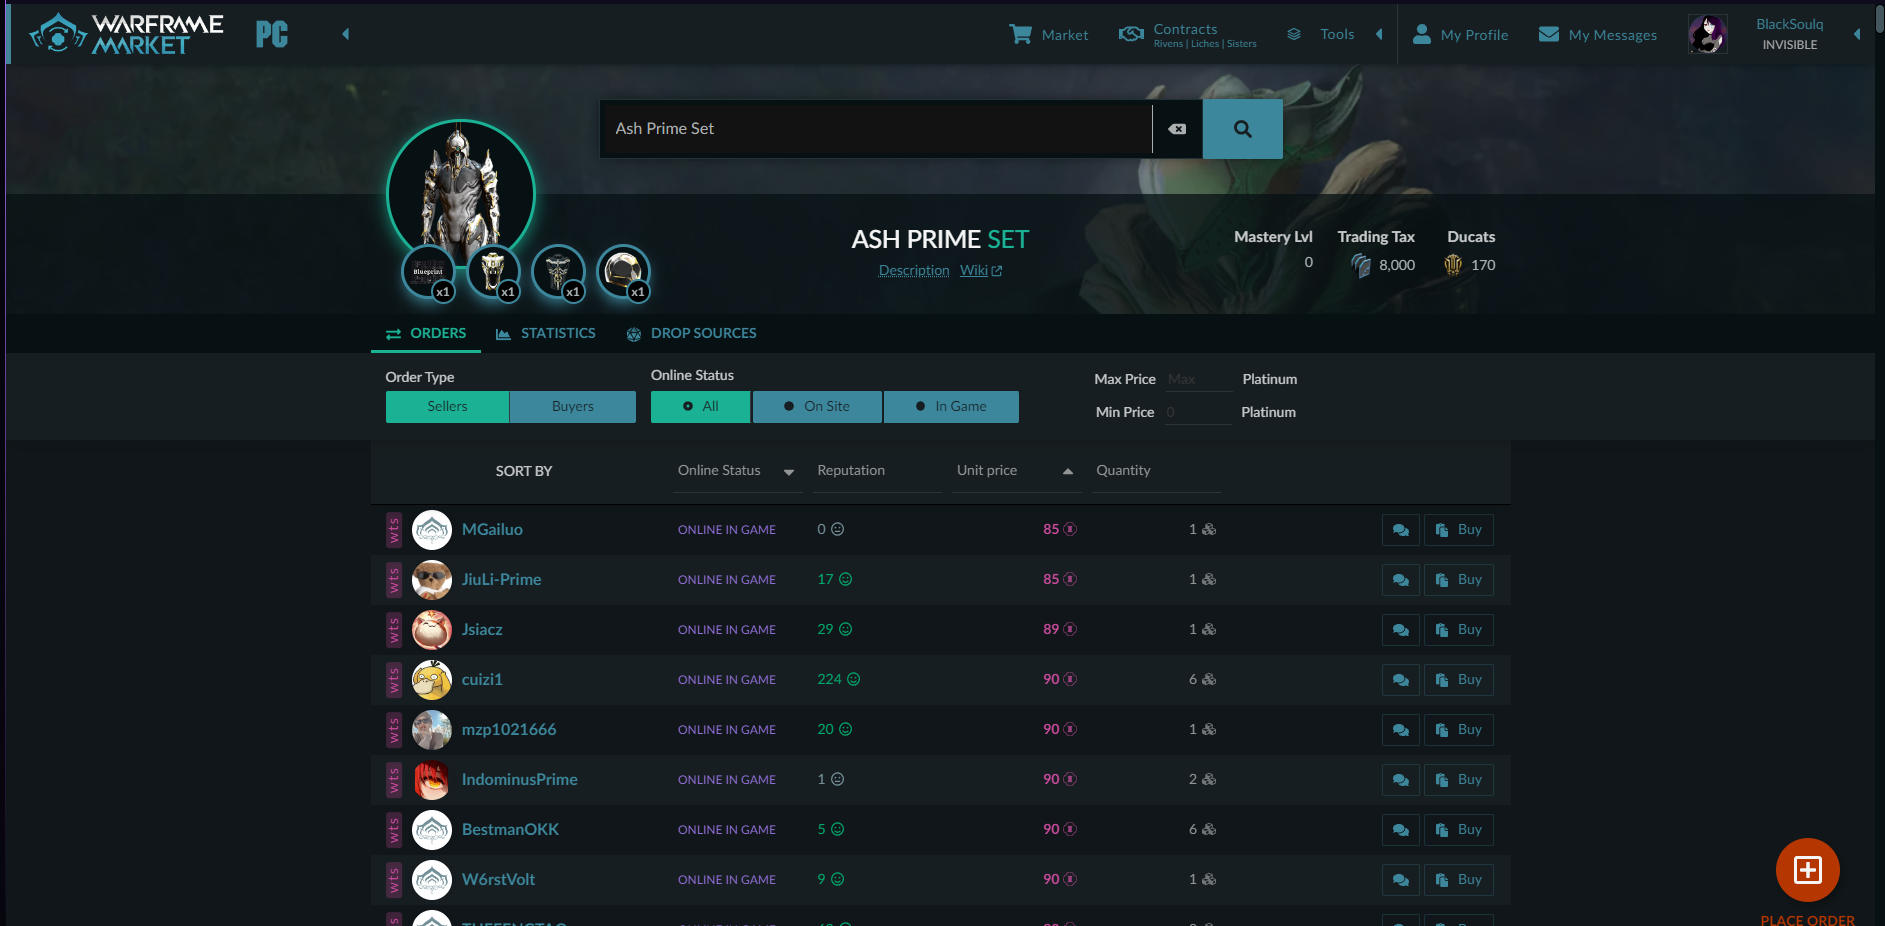This screenshot has height=926, width=1885.
Task: Buy from MGailuo at 85 platinum
Action: tap(1459, 530)
